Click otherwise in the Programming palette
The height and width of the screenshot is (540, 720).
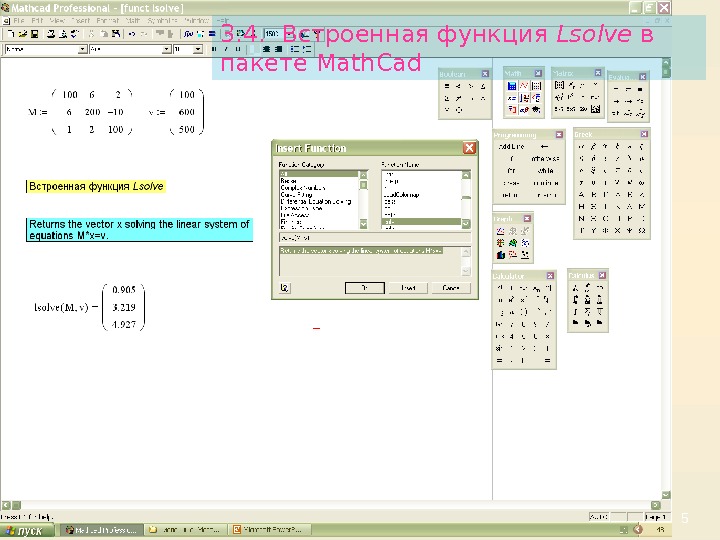pyautogui.click(x=546, y=159)
